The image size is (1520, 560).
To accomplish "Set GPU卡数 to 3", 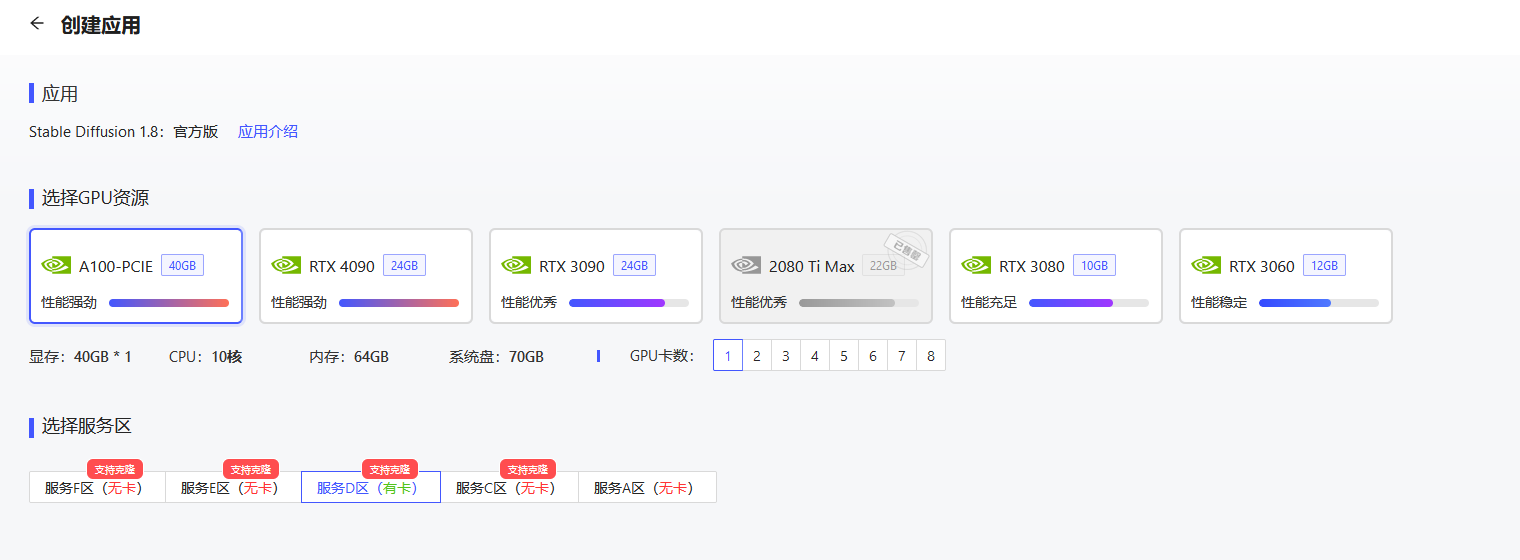I will coord(786,355).
